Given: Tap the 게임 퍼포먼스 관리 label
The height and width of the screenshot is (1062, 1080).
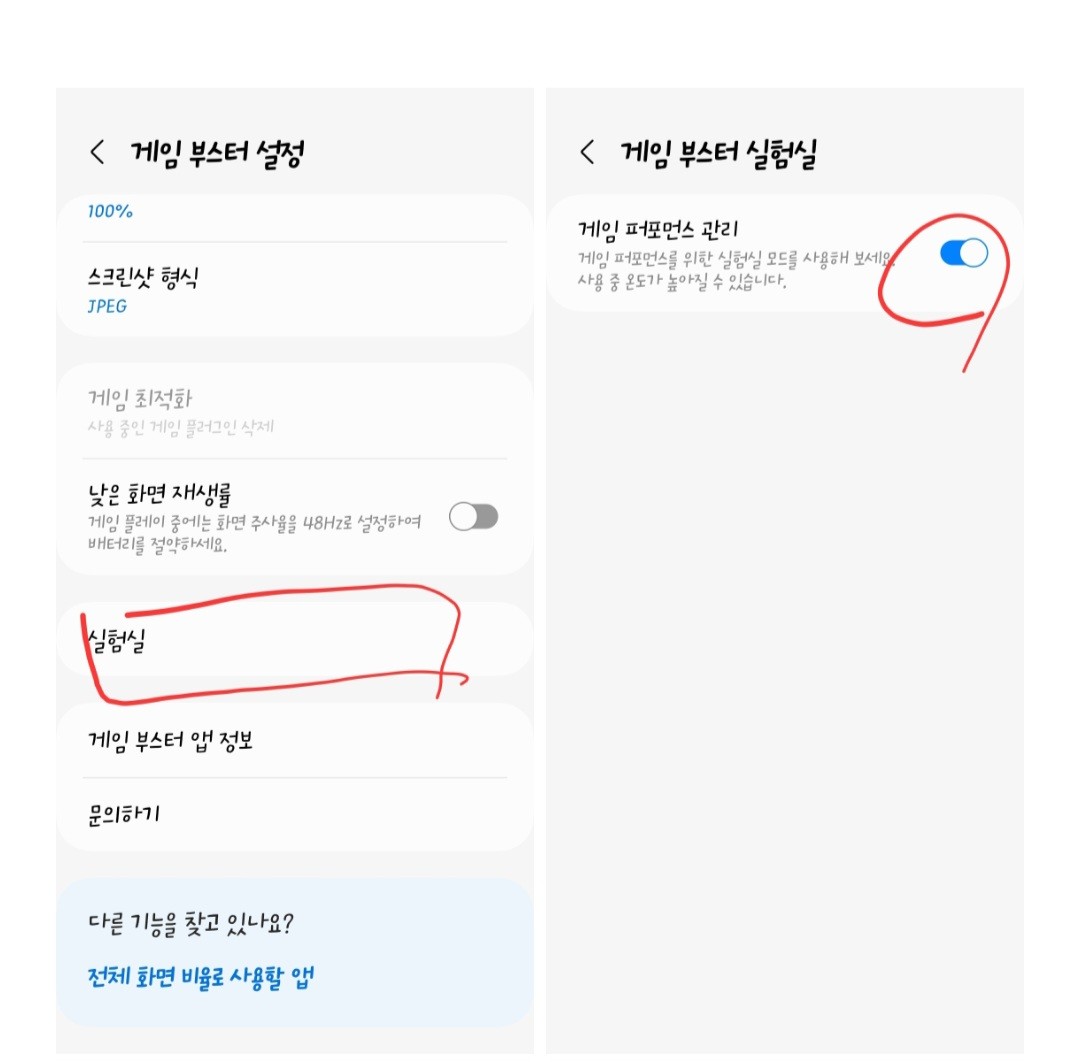Looking at the screenshot, I should tap(658, 229).
